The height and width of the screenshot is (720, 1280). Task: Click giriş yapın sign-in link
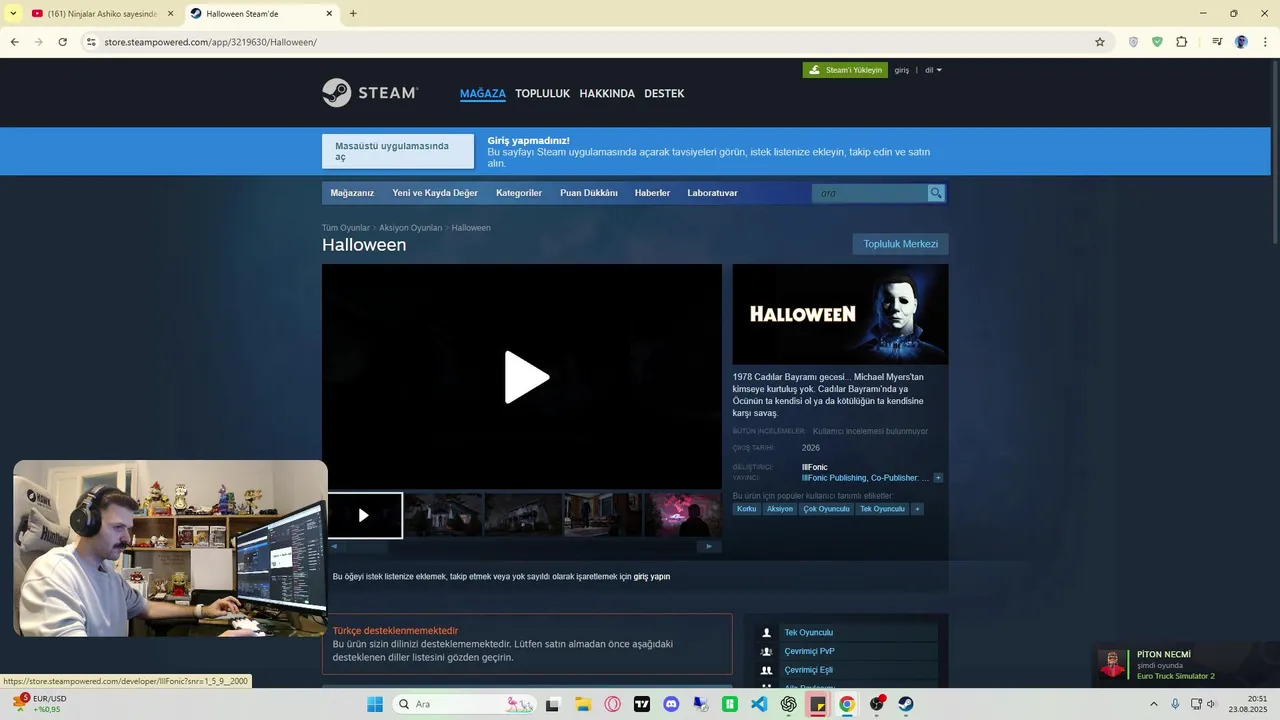[652, 577]
